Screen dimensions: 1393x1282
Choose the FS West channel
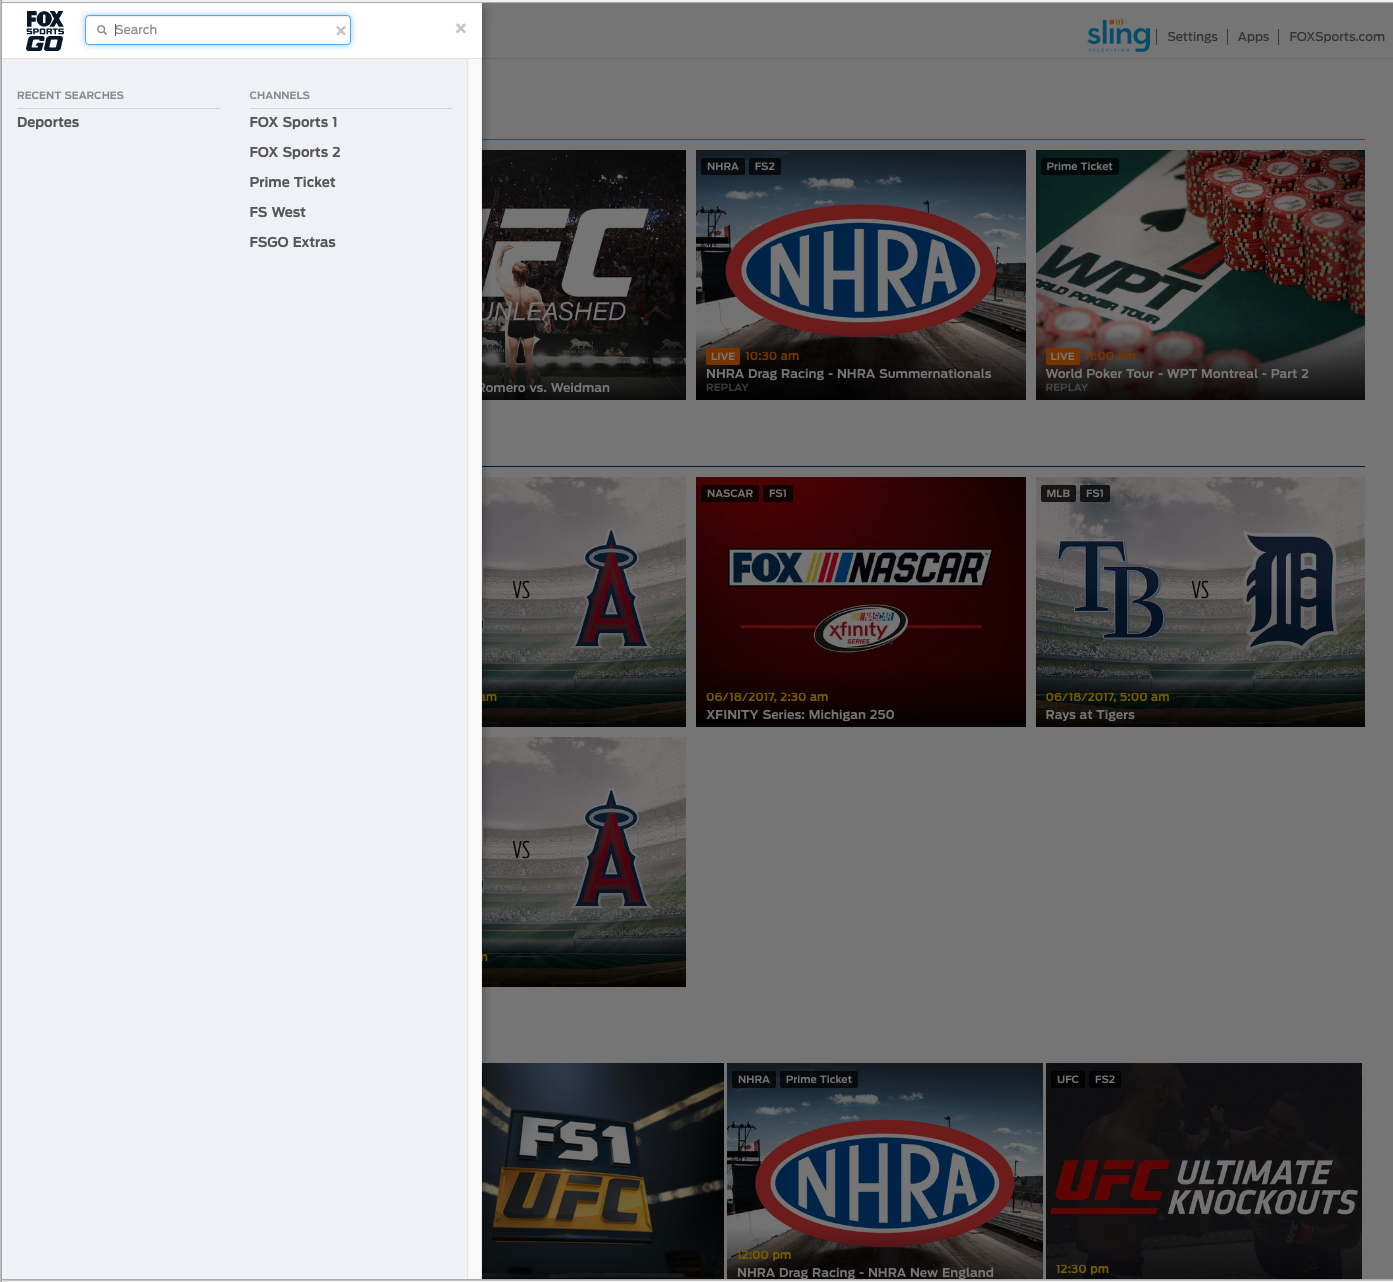[278, 212]
